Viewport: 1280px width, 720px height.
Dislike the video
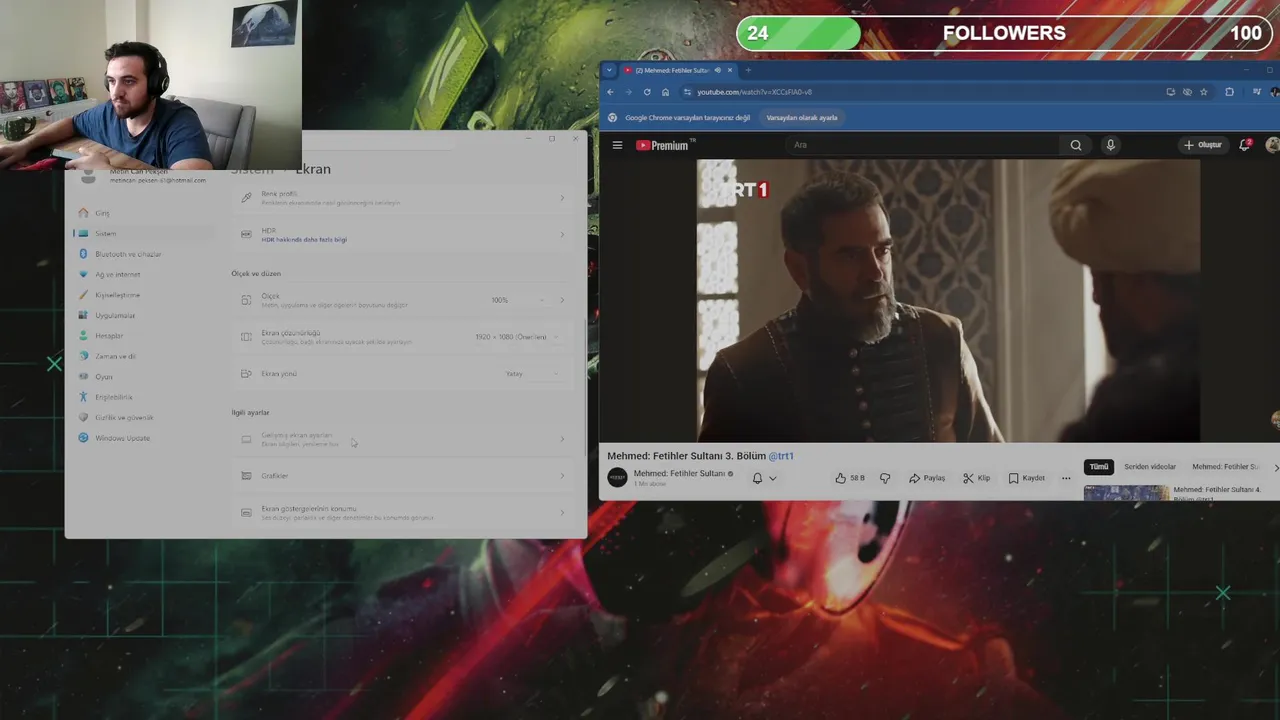click(885, 478)
